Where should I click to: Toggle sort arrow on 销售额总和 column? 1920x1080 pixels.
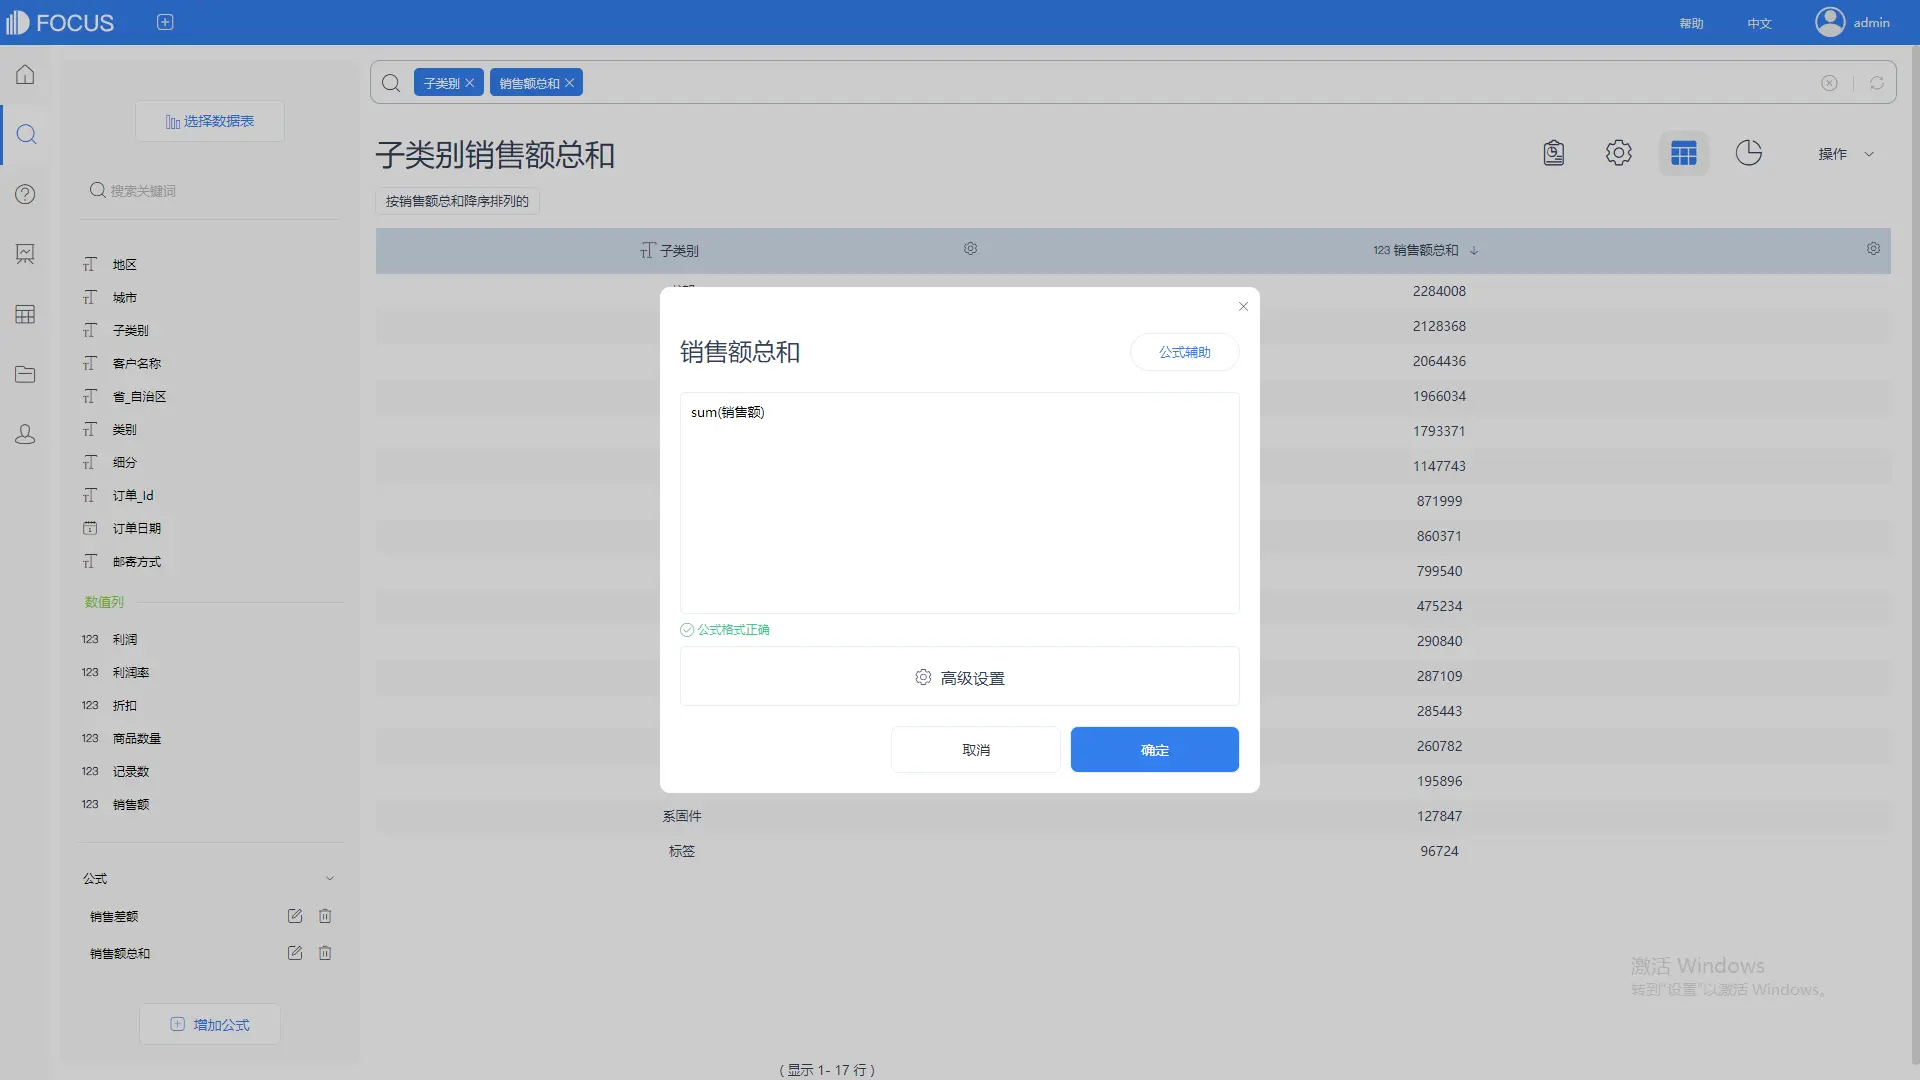(x=1473, y=250)
